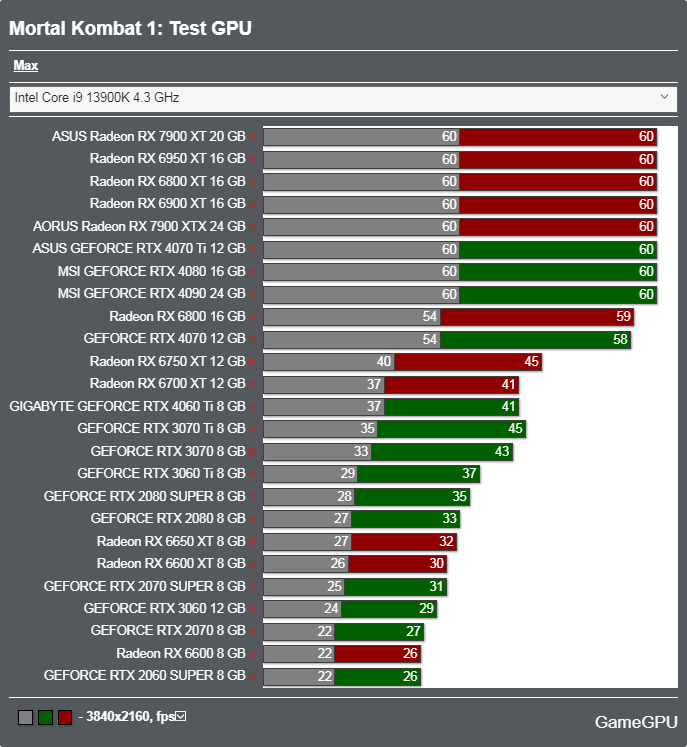Open the Intel Core i9 13900K CPU dropdown
The width and height of the screenshot is (687, 747).
[x=343, y=98]
